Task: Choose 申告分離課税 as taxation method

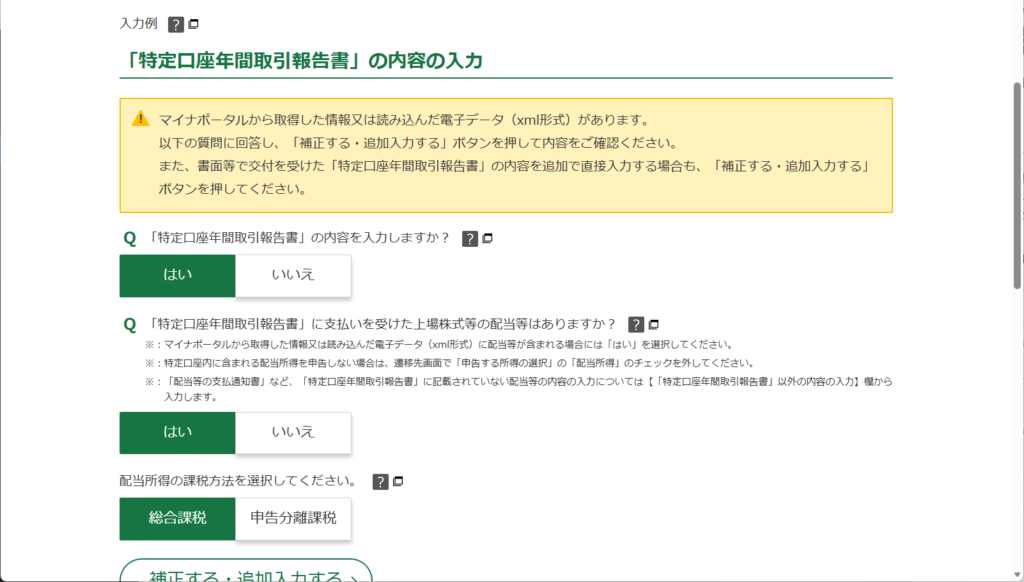Action: point(293,519)
